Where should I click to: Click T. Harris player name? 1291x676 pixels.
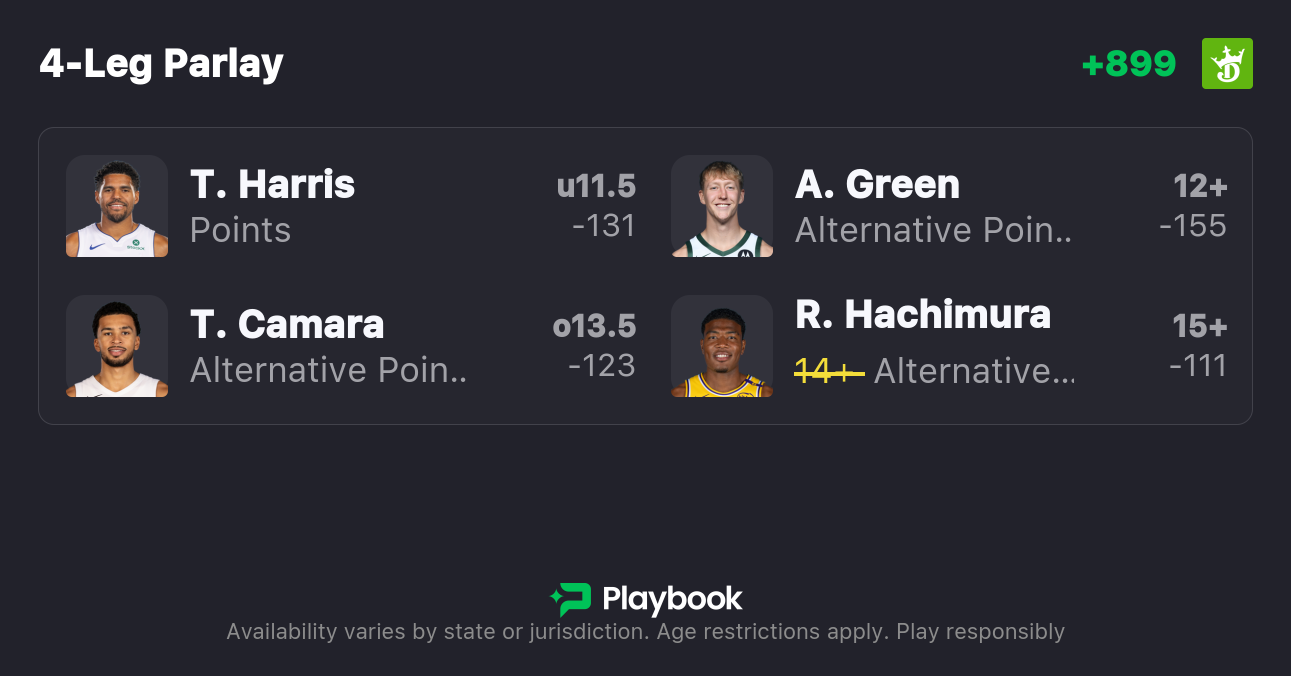click(x=272, y=185)
